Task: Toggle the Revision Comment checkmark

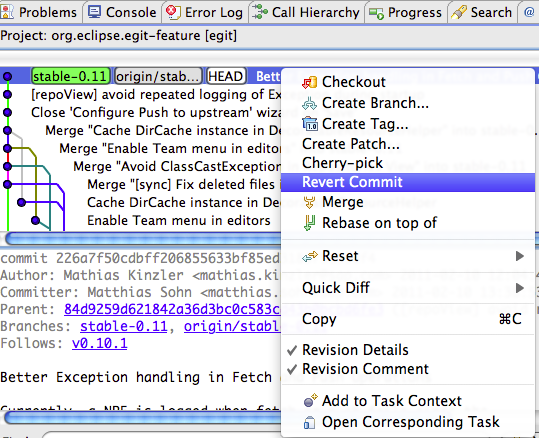Action: (x=292, y=369)
